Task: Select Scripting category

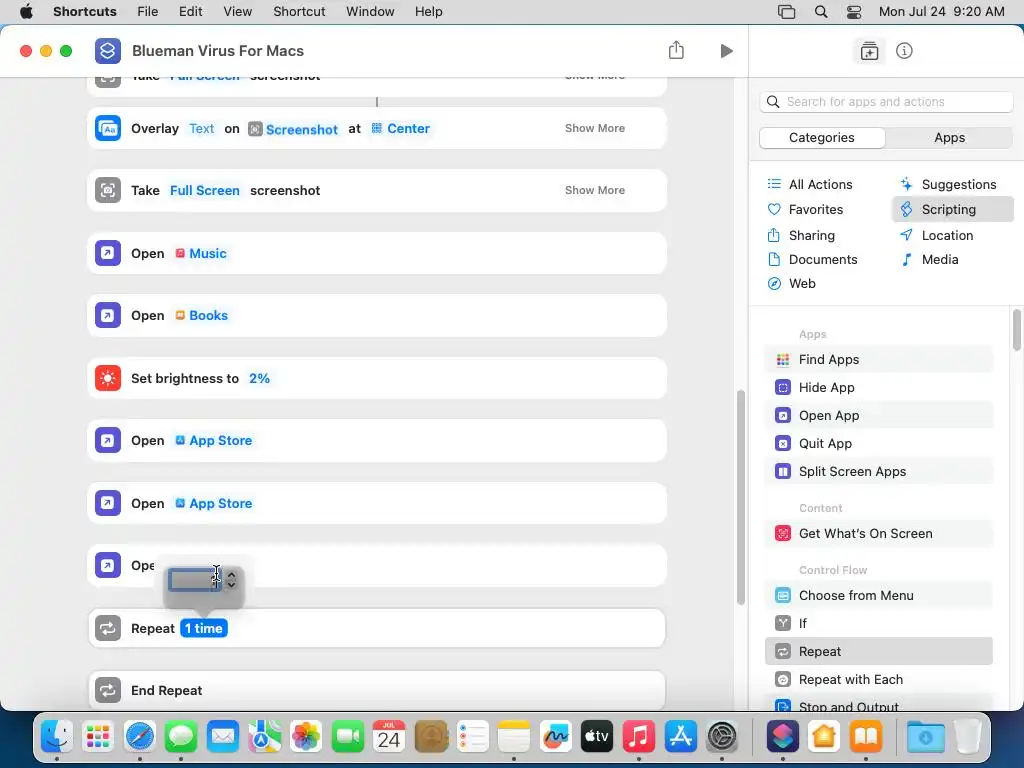Action: [x=952, y=209]
